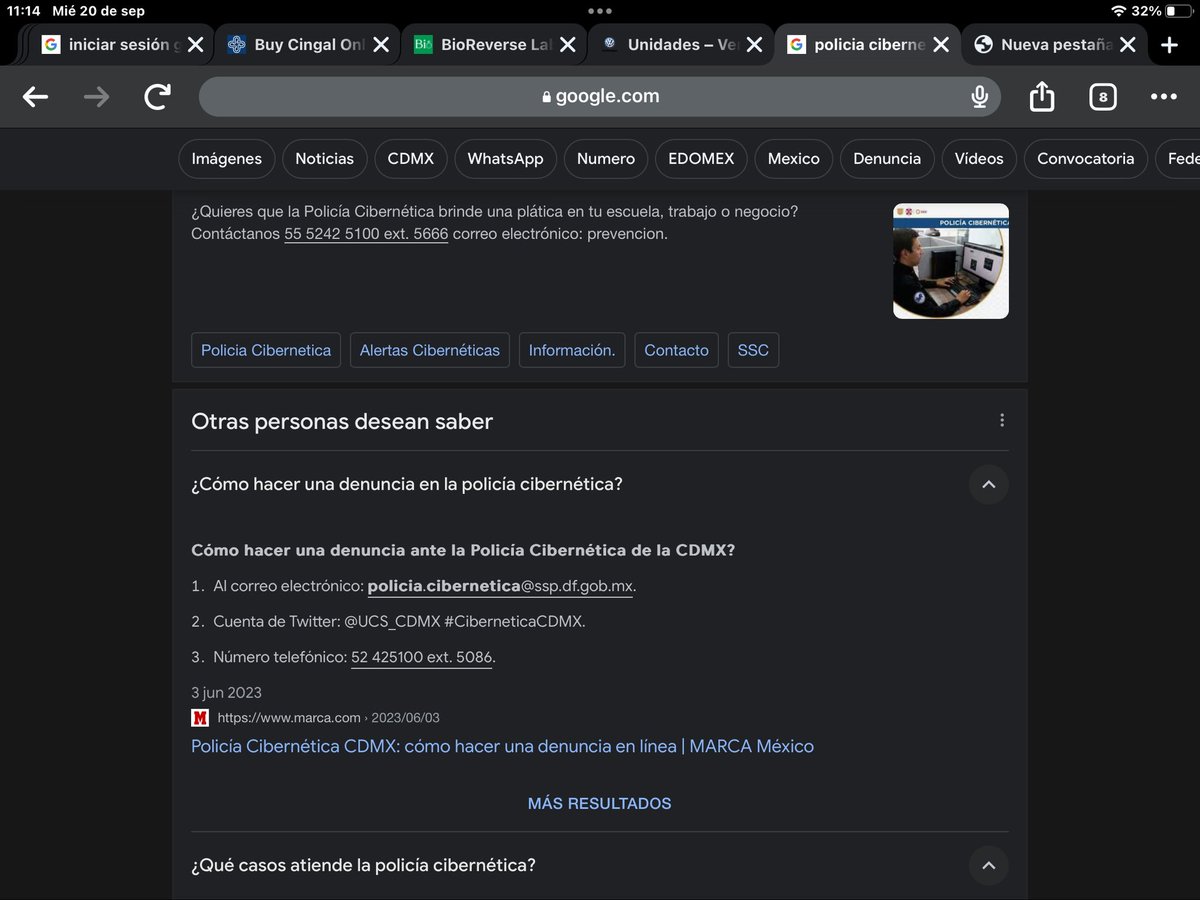The image size is (1200, 900).
Task: Filter results by Imágenes
Action: (227, 158)
